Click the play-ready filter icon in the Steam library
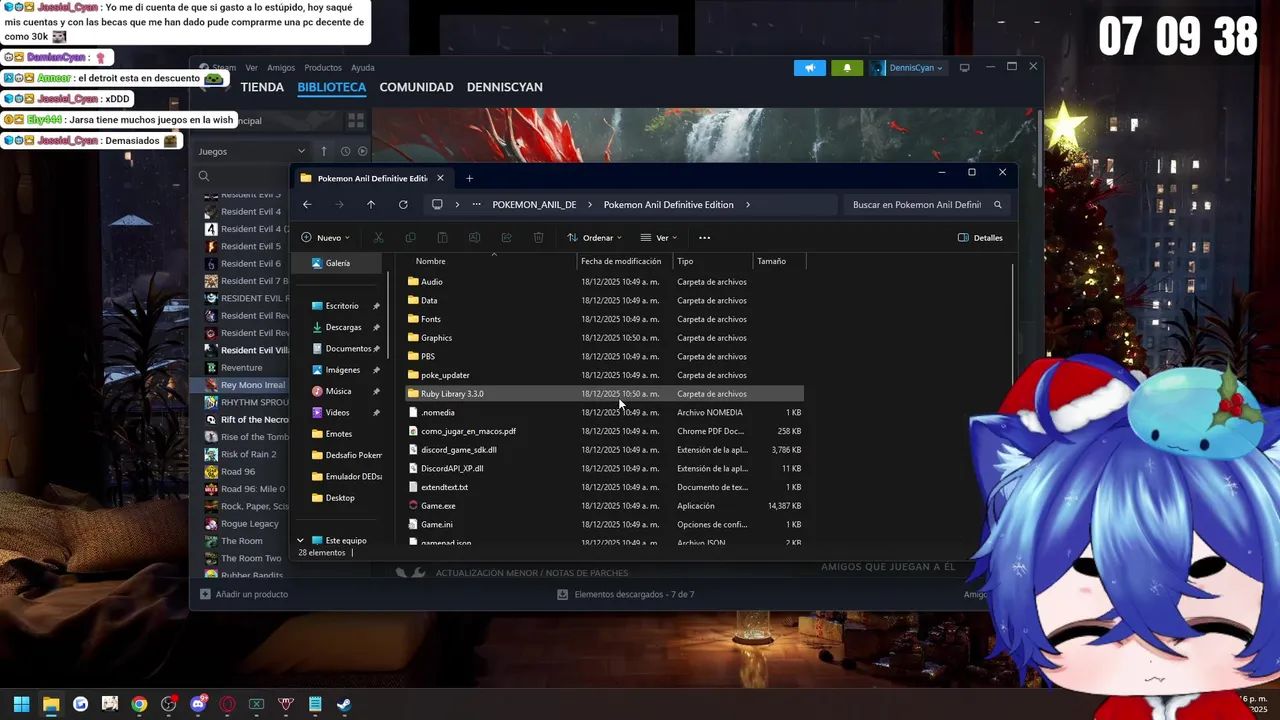The width and height of the screenshot is (1280, 720). click(362, 151)
